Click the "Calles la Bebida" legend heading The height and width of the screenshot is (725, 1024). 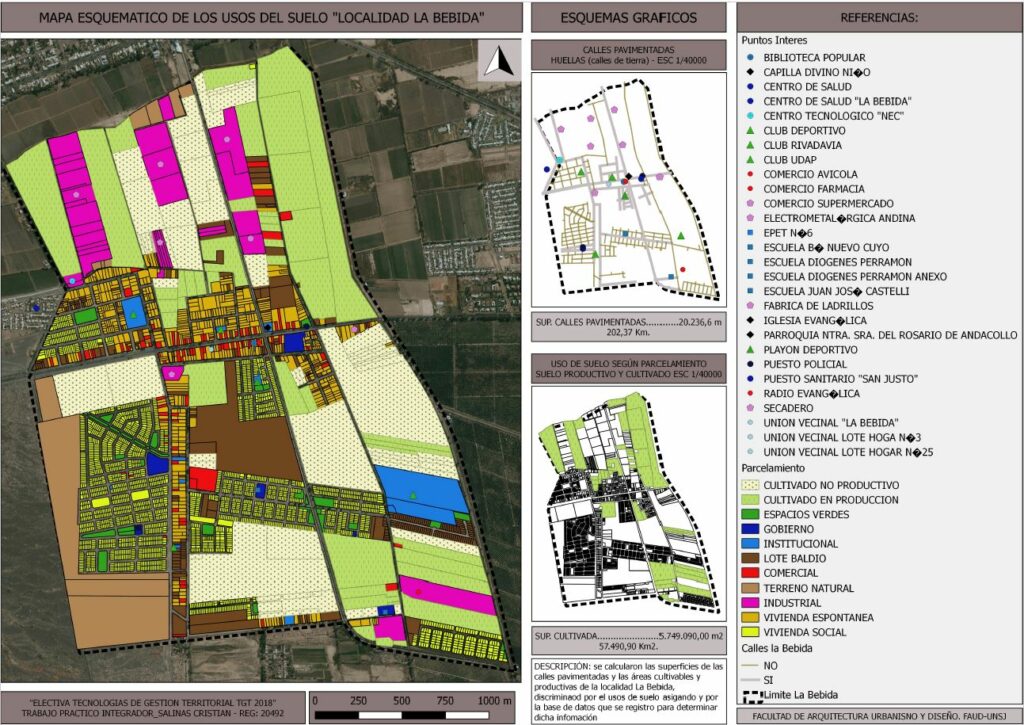pyautogui.click(x=777, y=649)
